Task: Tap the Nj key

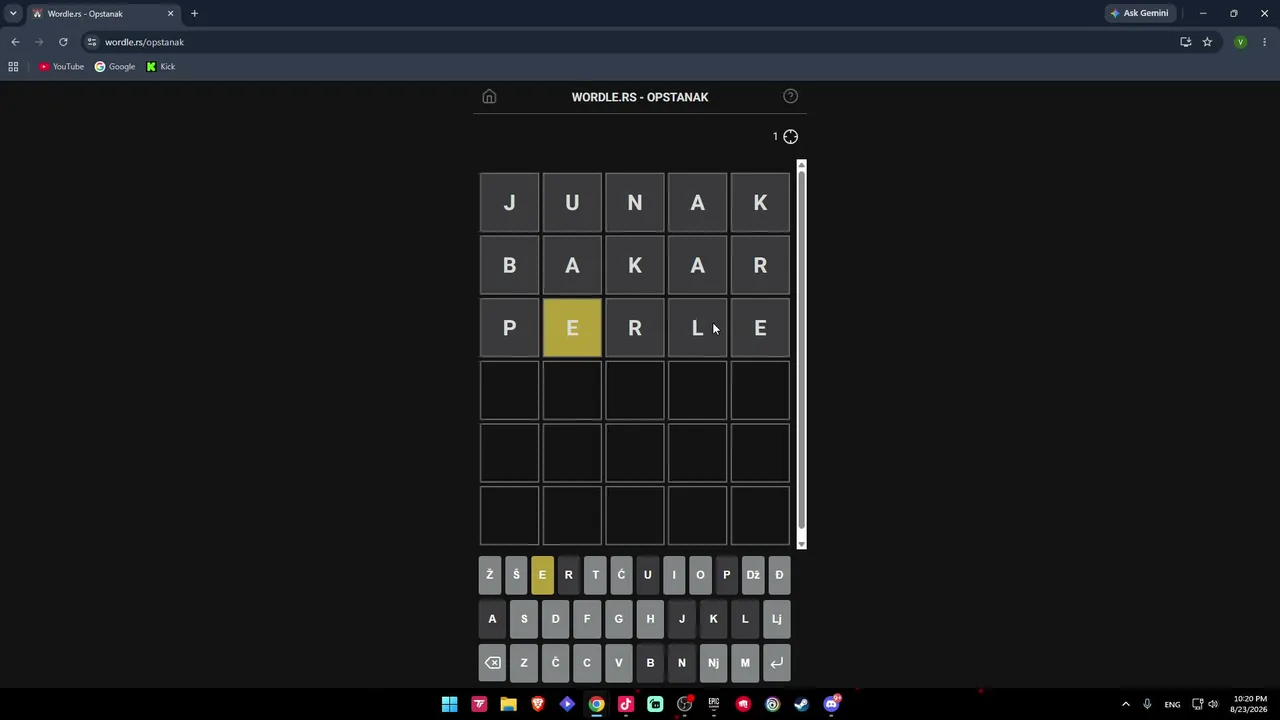Action: 713,663
